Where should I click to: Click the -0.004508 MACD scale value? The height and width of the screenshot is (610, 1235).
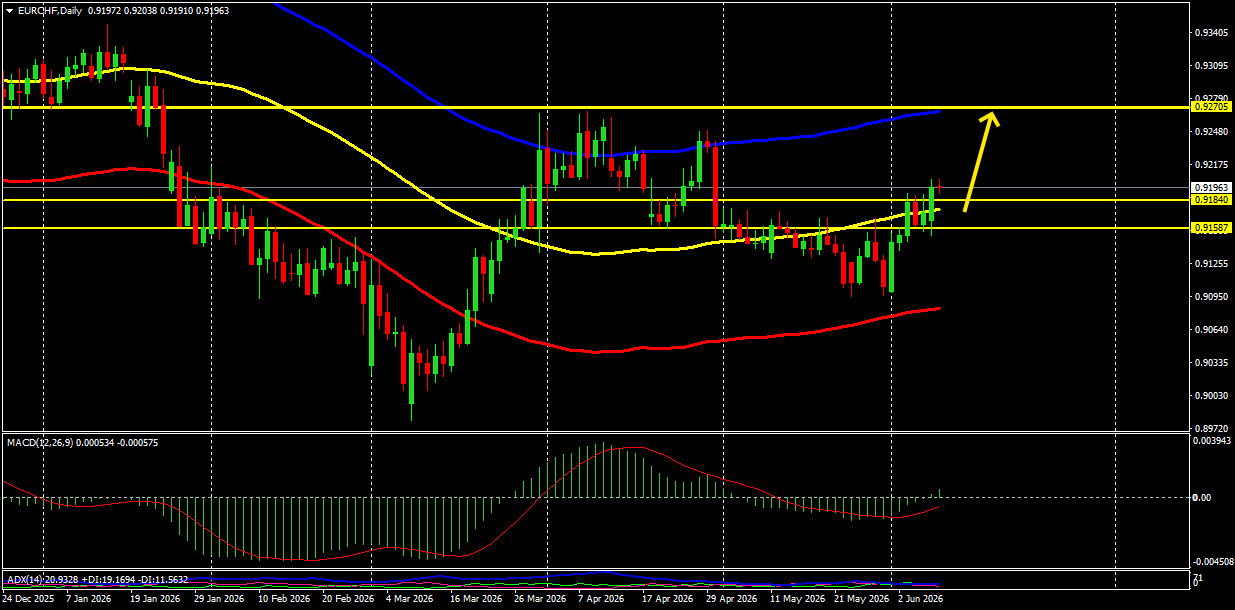click(x=1213, y=562)
